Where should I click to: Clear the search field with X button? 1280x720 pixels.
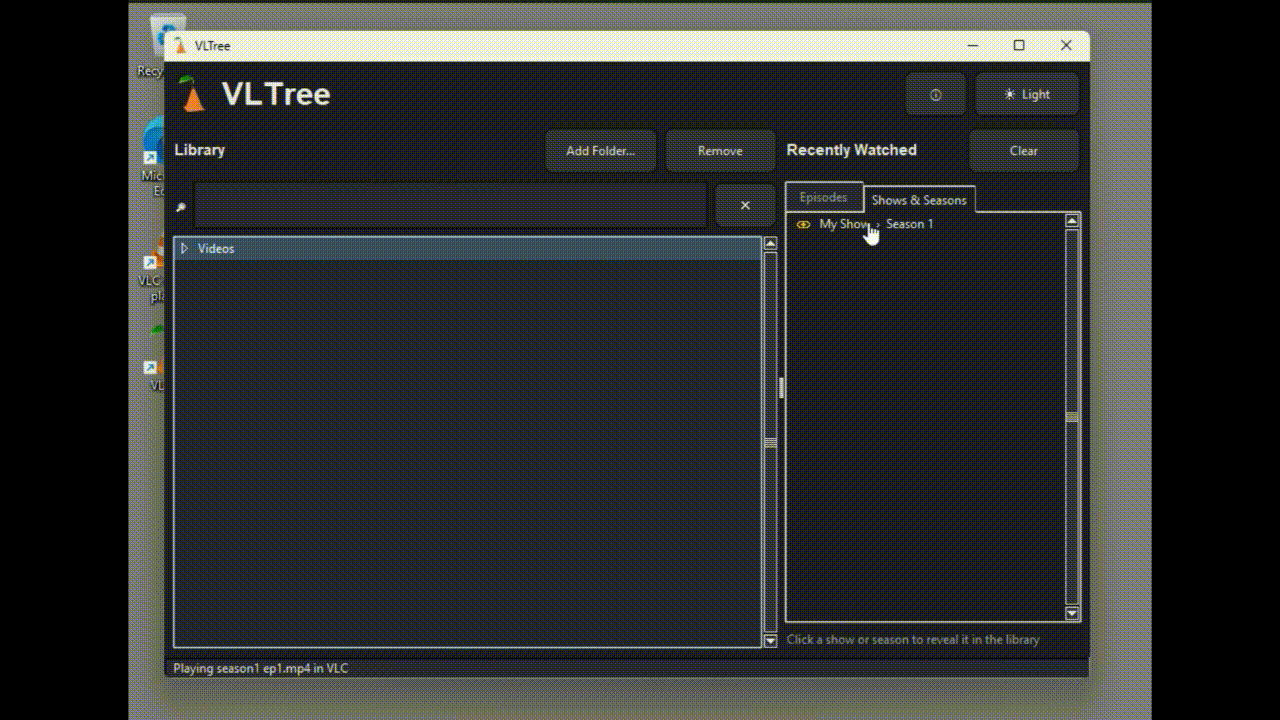(745, 205)
